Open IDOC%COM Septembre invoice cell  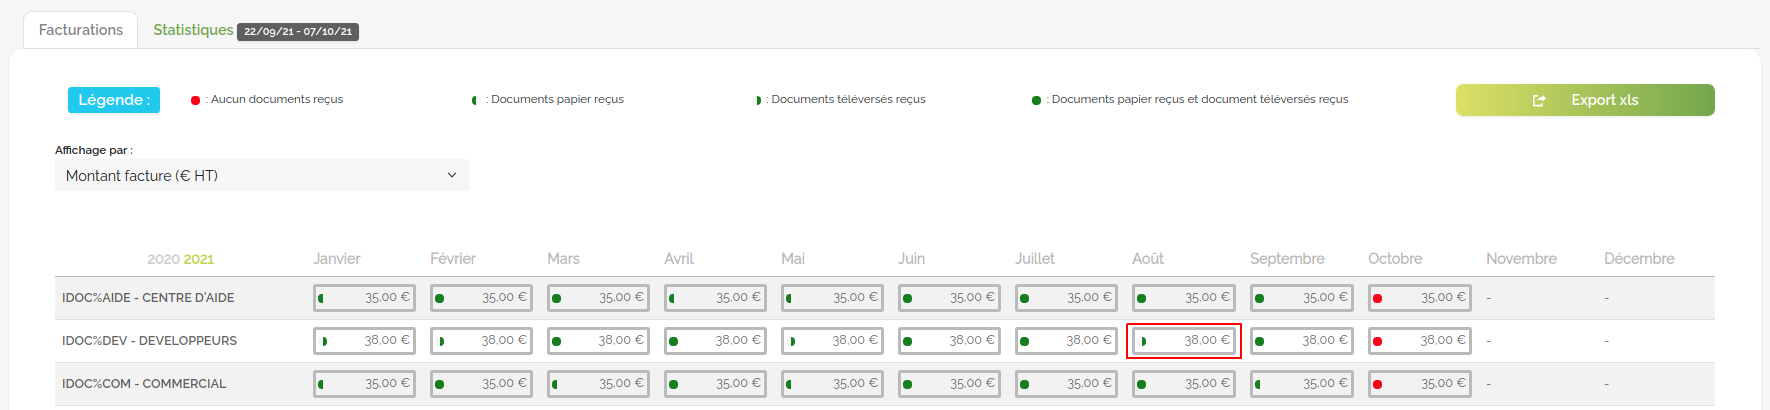pyautogui.click(x=1302, y=384)
